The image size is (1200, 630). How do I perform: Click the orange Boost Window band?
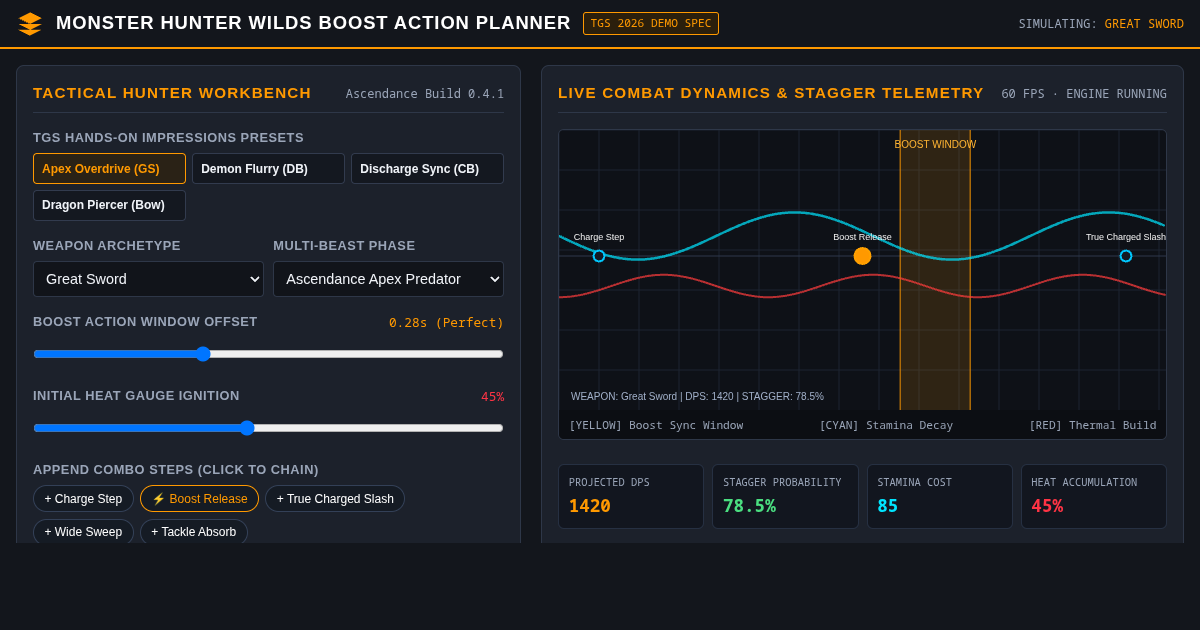point(935,270)
